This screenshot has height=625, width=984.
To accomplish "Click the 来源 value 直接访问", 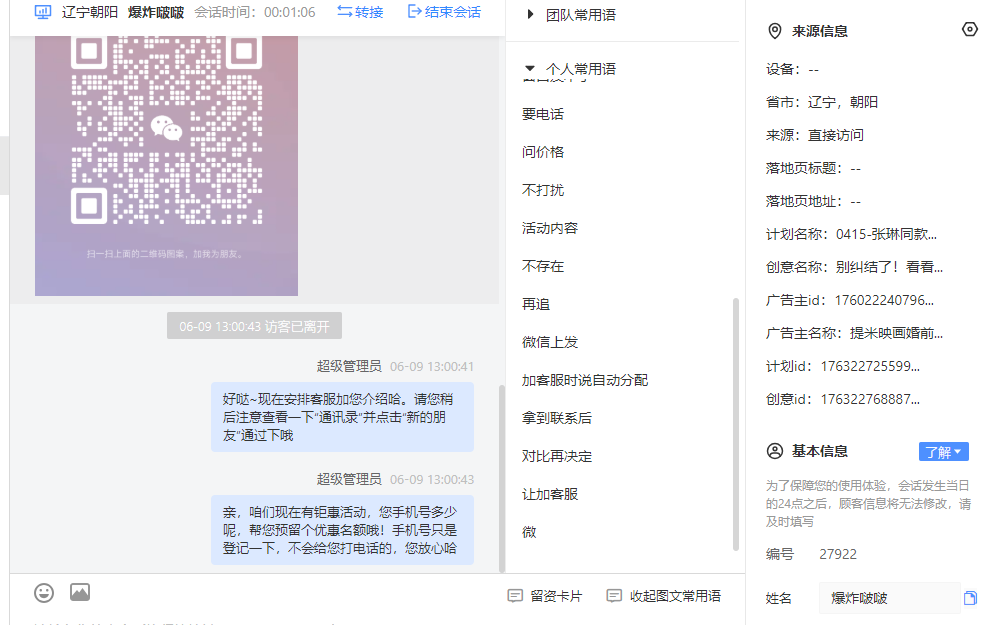I will (835, 136).
